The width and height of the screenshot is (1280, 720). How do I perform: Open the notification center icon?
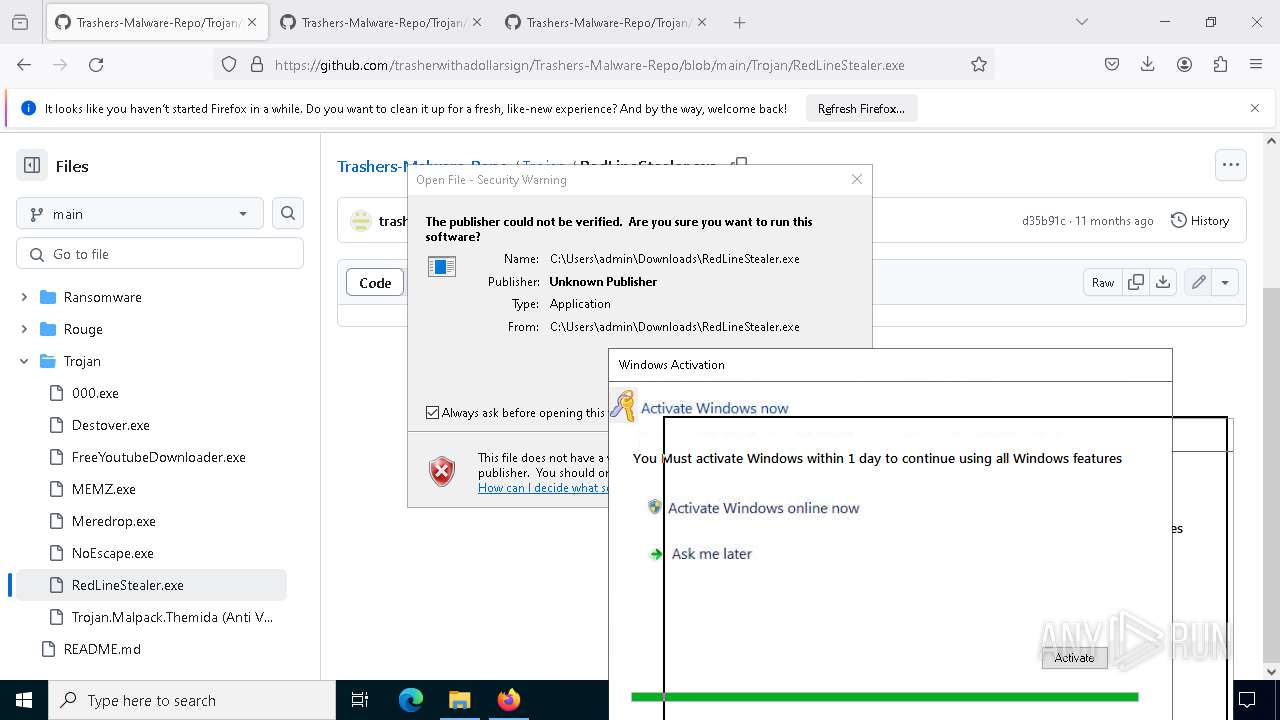pyautogui.click(x=1247, y=700)
